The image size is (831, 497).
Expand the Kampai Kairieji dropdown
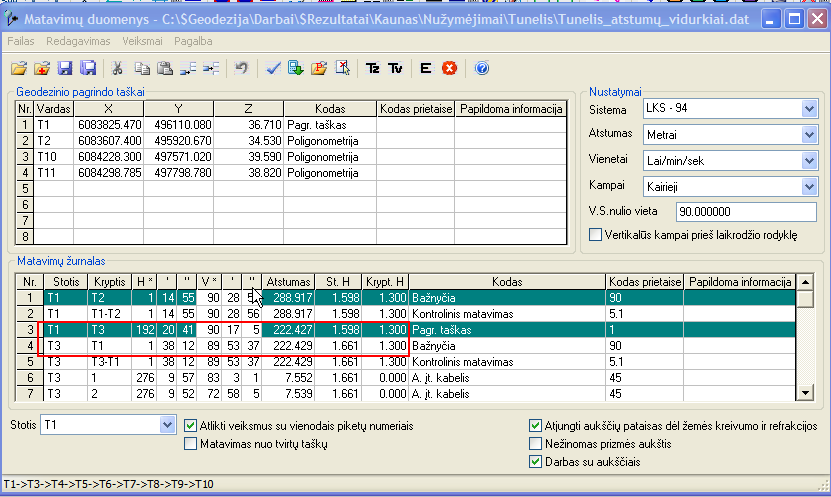[809, 187]
